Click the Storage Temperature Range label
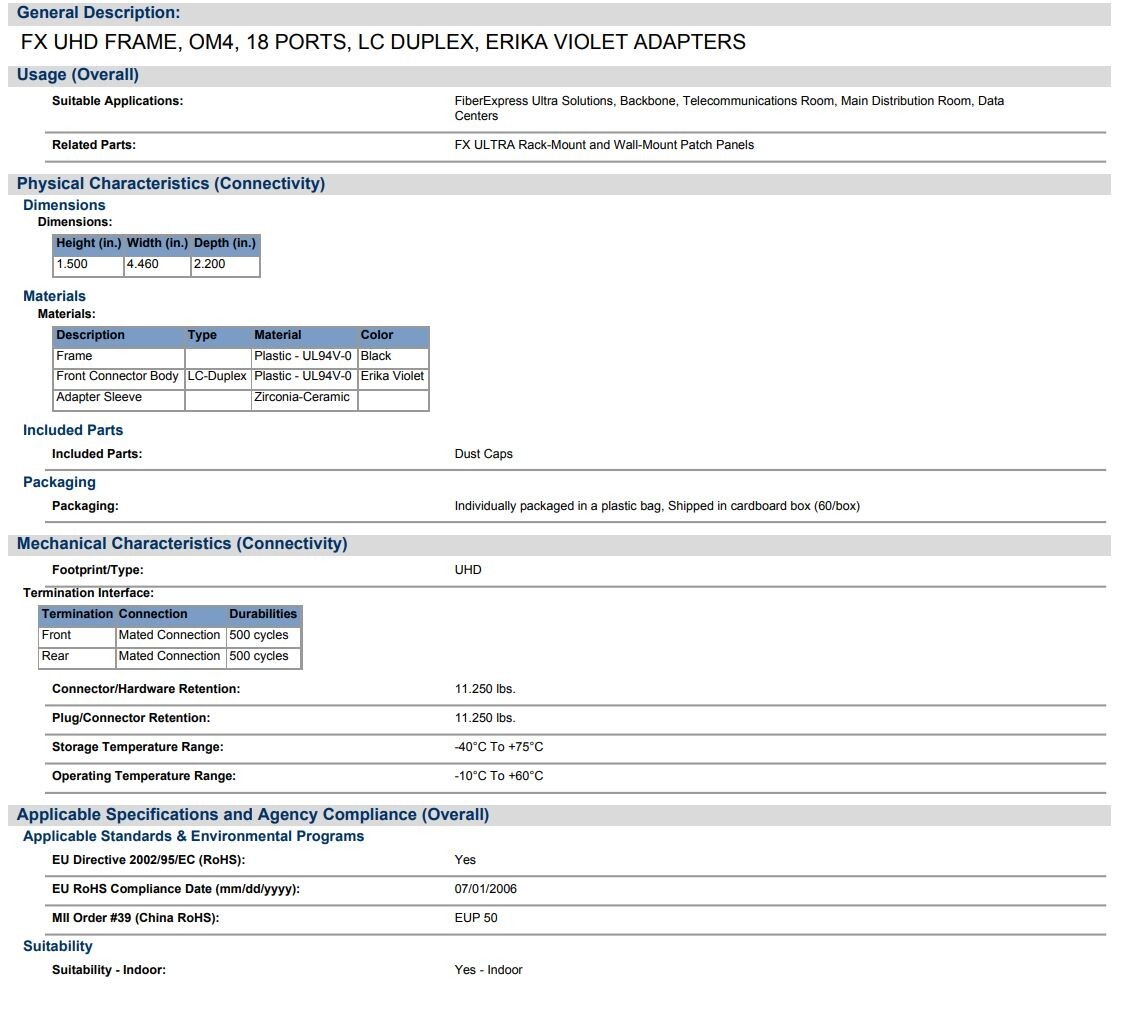Image resolution: width=1121 pixels, height=1023 pixels. coord(137,748)
